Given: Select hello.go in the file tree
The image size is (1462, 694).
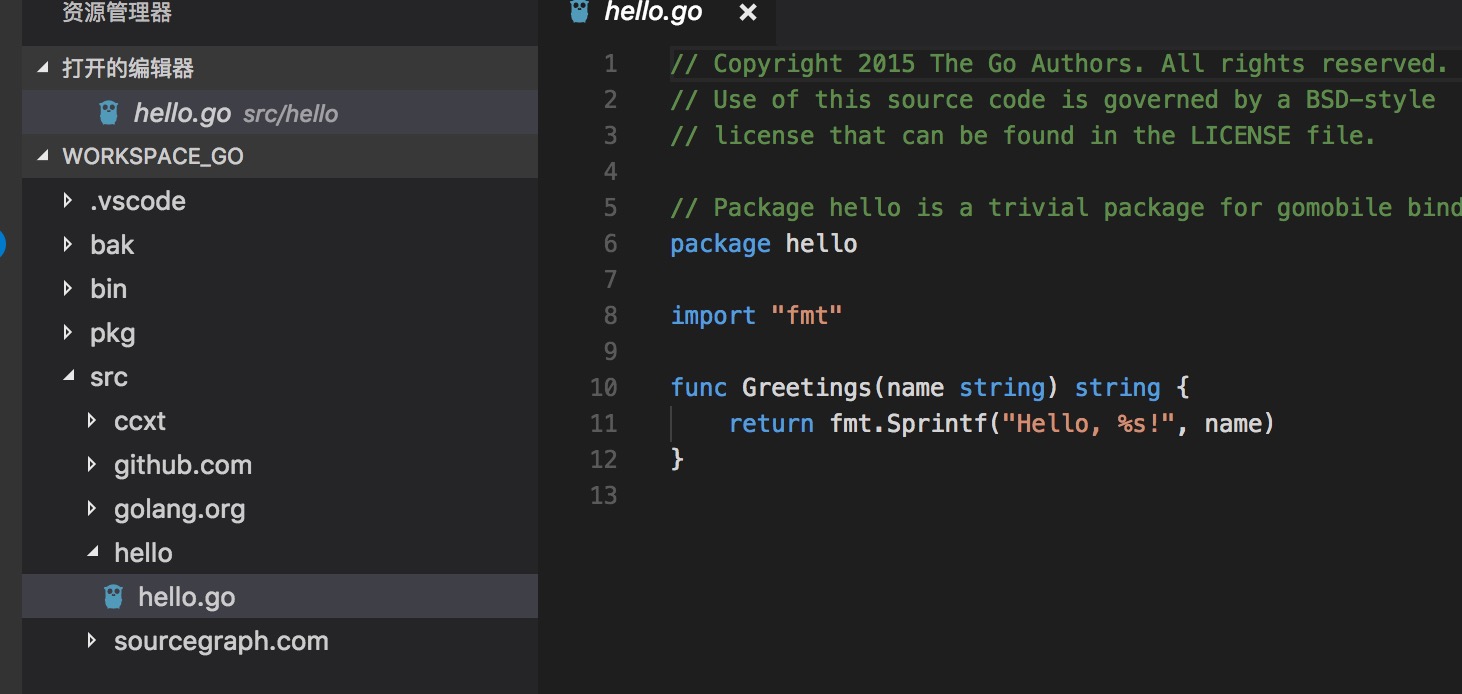Looking at the screenshot, I should coord(280,597).
